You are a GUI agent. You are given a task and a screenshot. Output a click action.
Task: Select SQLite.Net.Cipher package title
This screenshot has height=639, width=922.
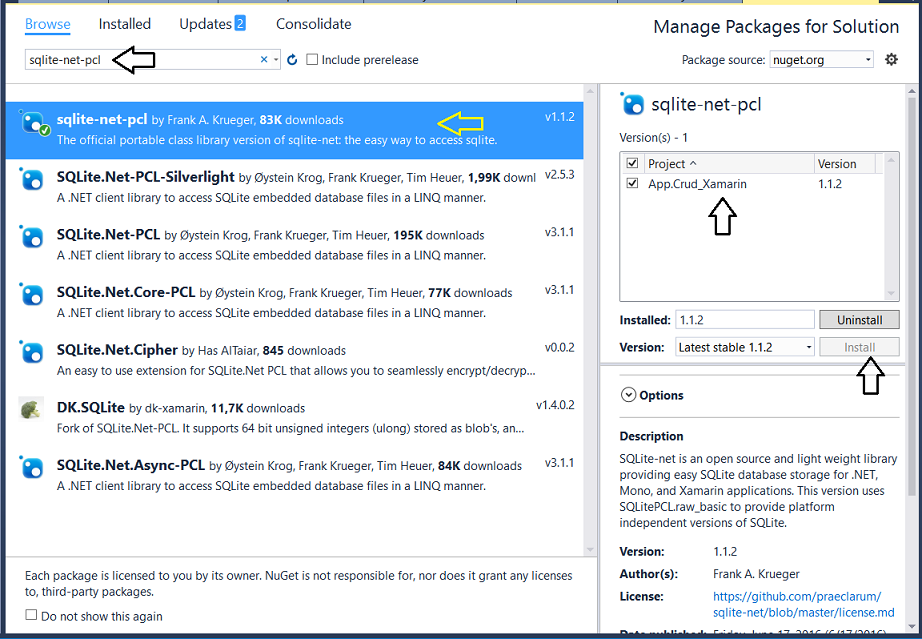[x=117, y=350]
